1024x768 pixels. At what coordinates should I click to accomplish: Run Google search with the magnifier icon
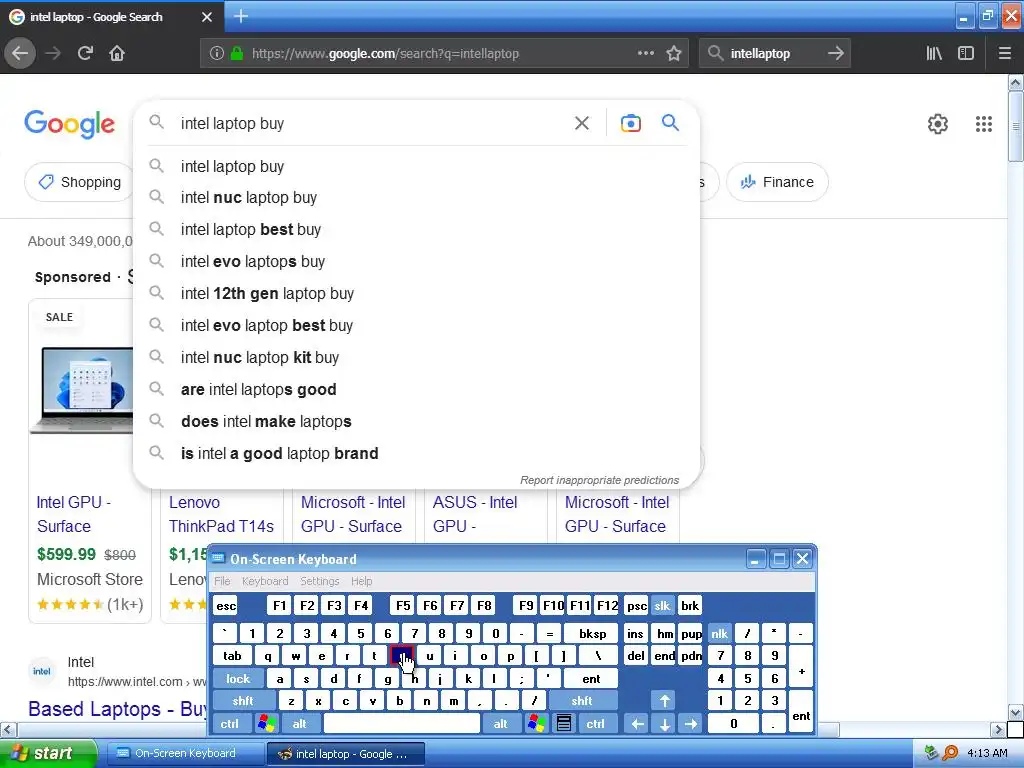click(x=670, y=123)
